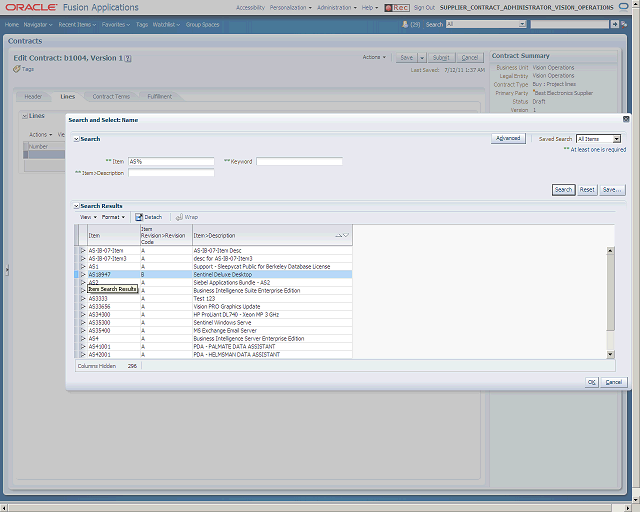Open the Save button dropdown arrow
The image size is (640, 512).
click(422, 58)
